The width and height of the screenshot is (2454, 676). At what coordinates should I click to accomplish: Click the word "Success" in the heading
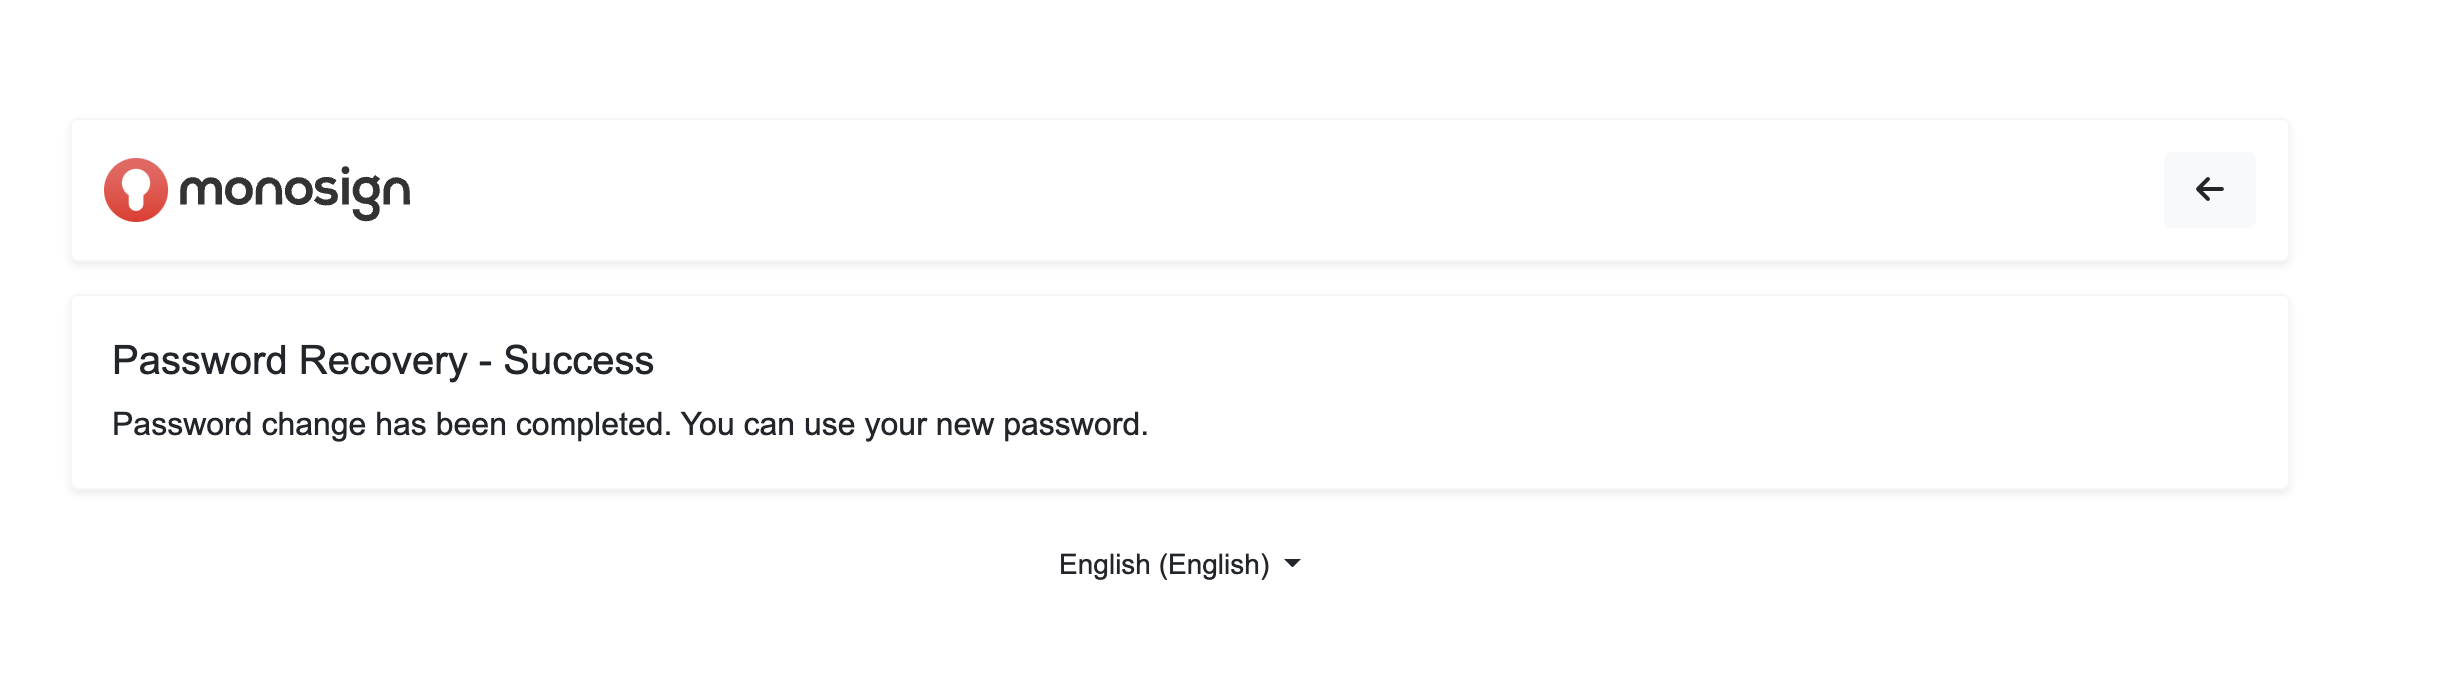(578, 361)
